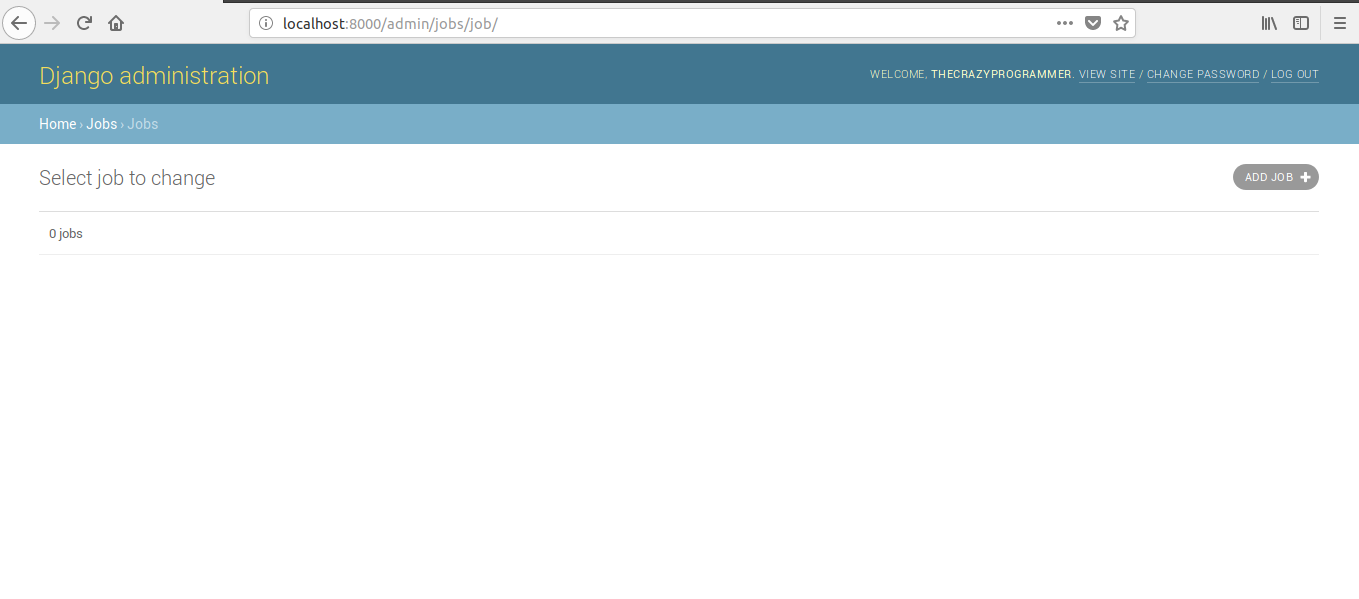Click the ADD JOB button
1359x599 pixels.
(x=1276, y=177)
